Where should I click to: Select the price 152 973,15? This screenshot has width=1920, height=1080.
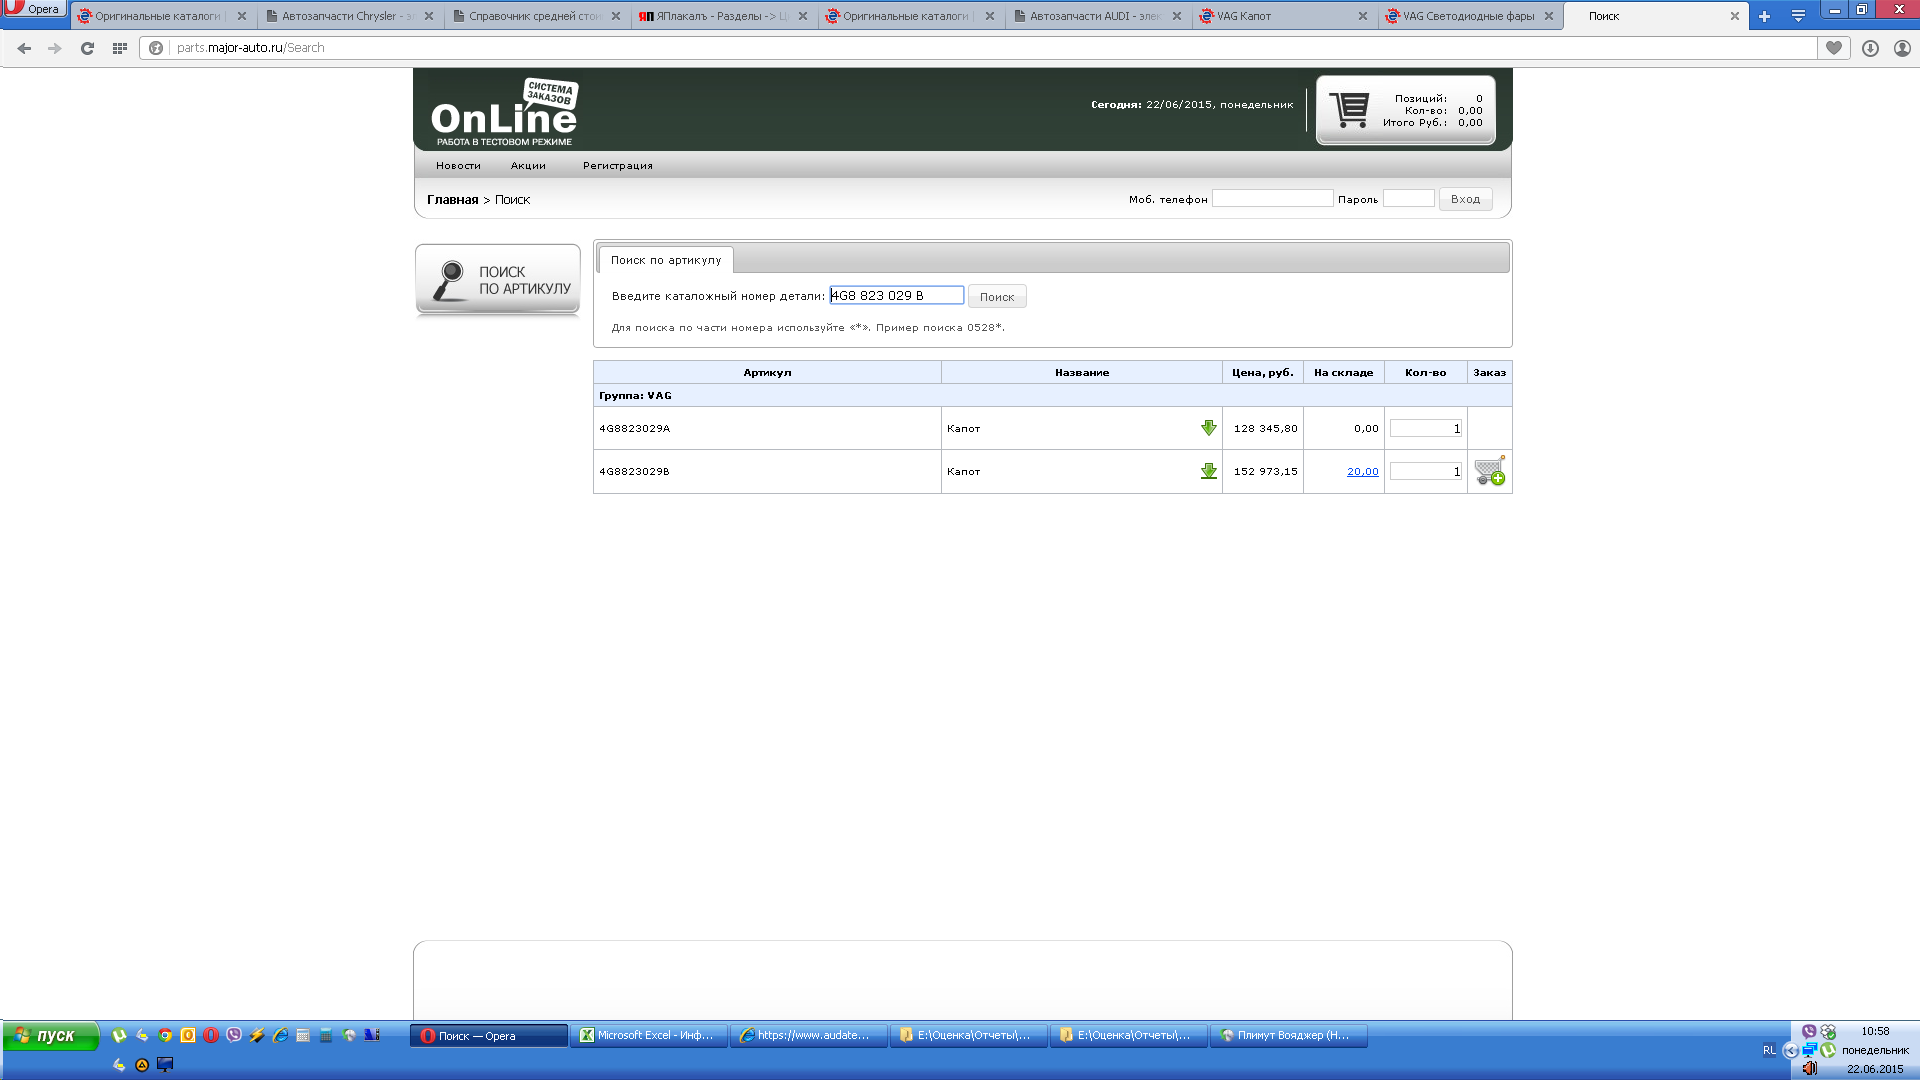point(1265,472)
